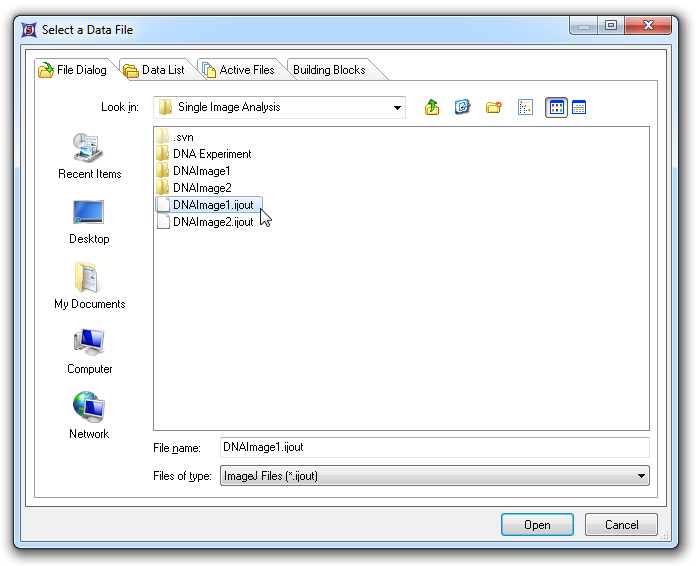Viewport: 697px width, 566px height.
Task: Expand the Look in folder dropdown
Action: tap(397, 107)
